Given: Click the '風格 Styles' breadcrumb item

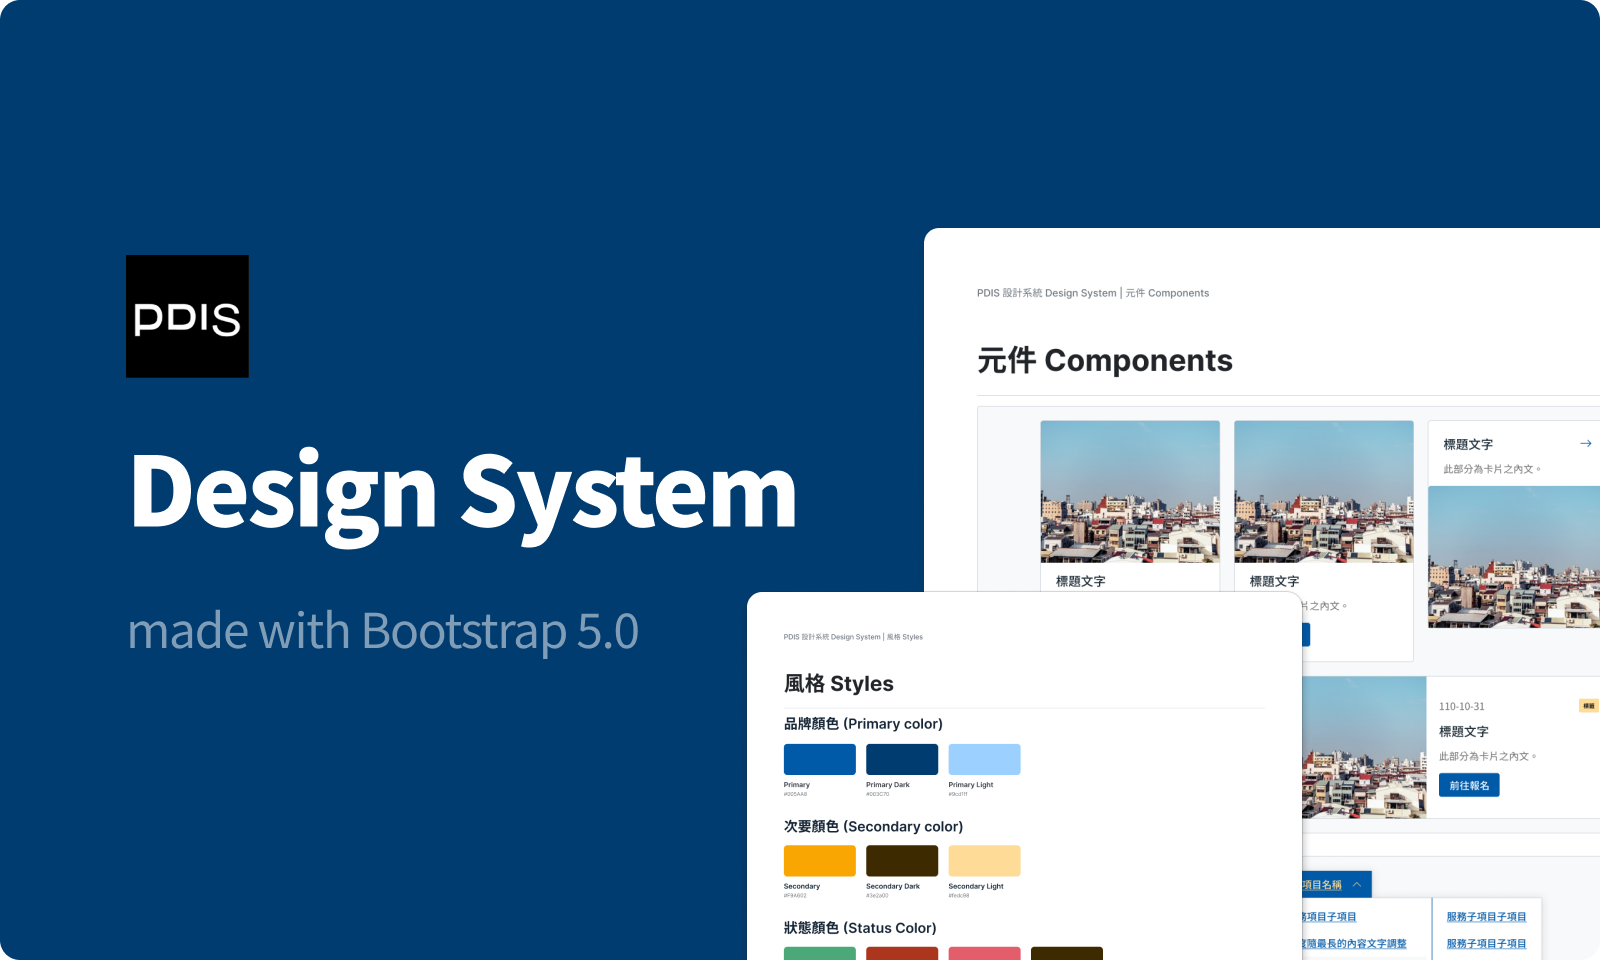Looking at the screenshot, I should point(905,637).
